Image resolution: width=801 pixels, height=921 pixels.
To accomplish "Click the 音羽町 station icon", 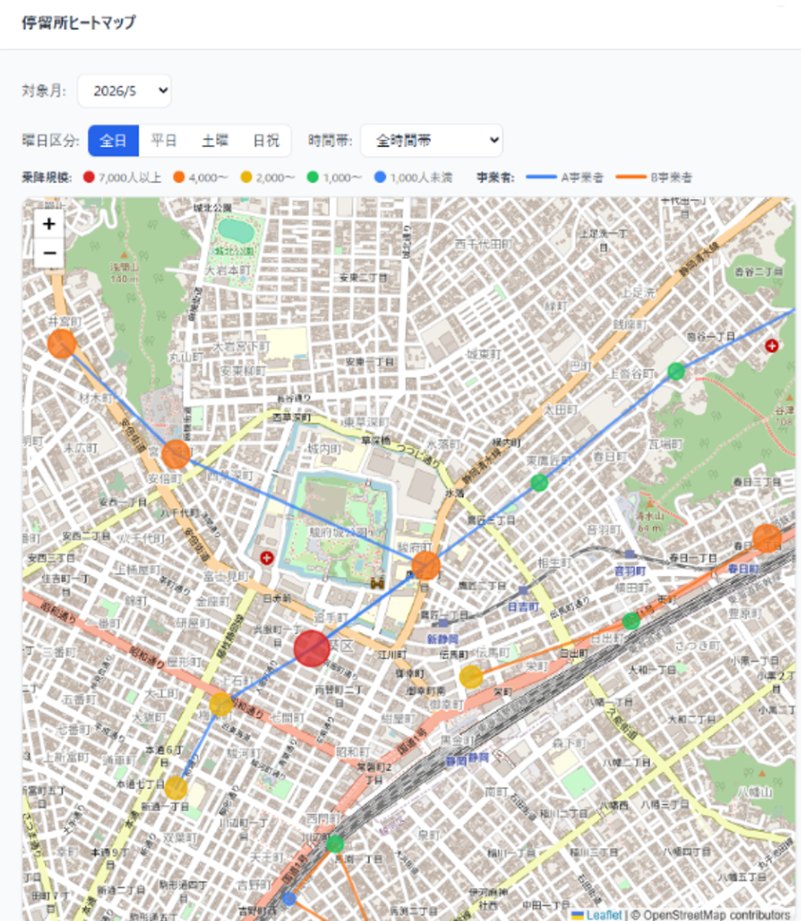I will coord(630,554).
